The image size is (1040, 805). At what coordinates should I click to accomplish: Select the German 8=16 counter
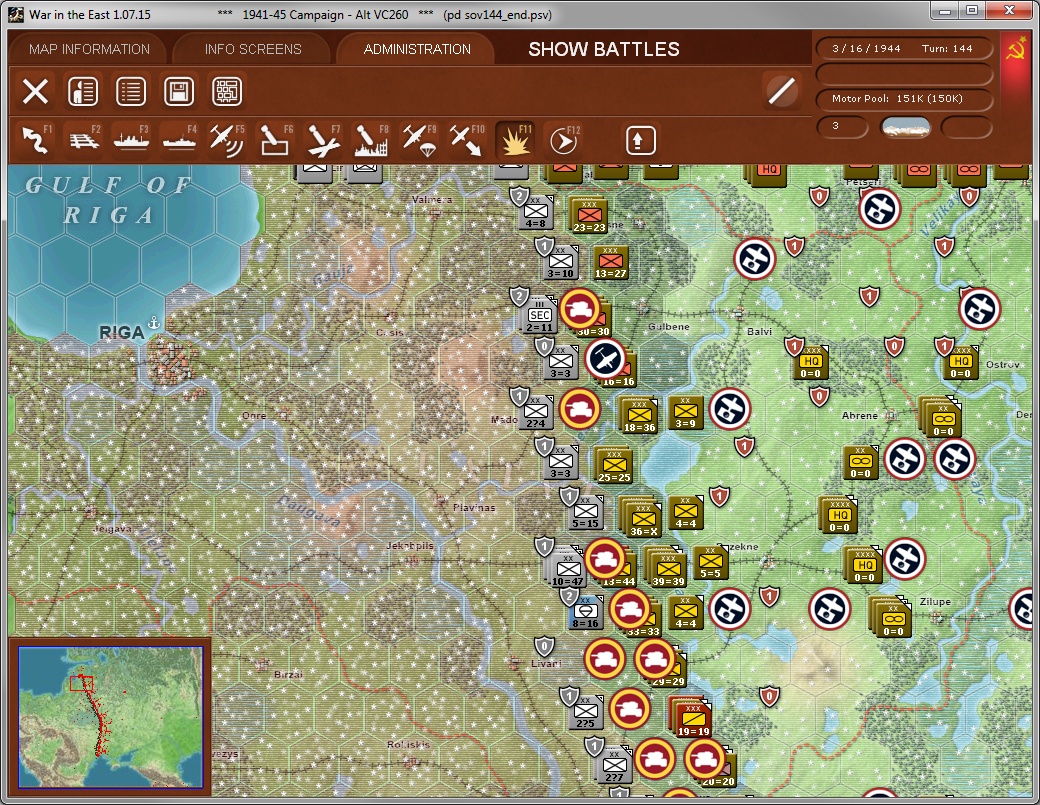point(585,613)
